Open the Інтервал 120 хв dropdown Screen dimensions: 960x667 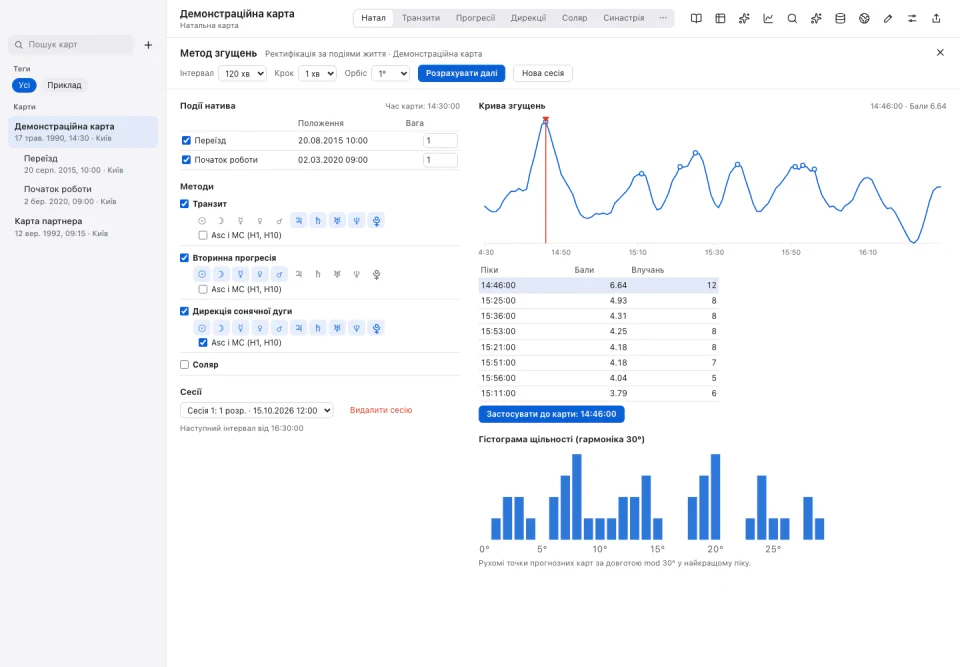coord(242,73)
